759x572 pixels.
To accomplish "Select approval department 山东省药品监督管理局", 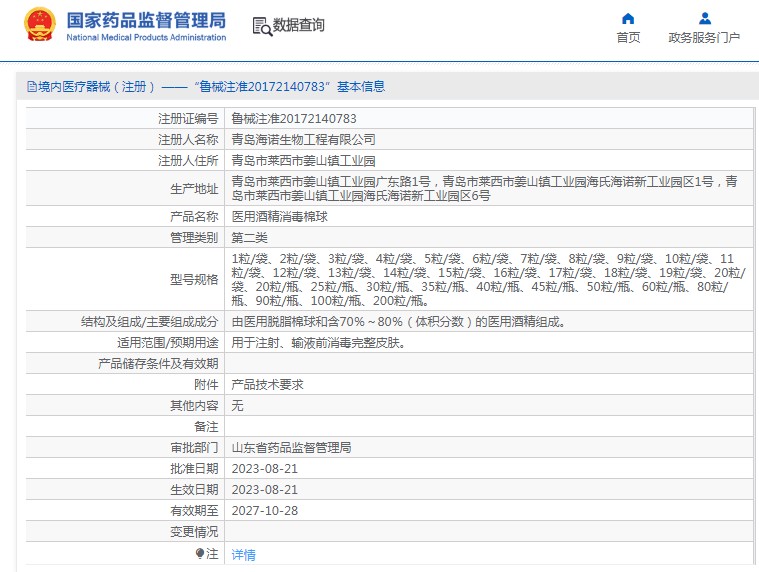I will pos(291,448).
